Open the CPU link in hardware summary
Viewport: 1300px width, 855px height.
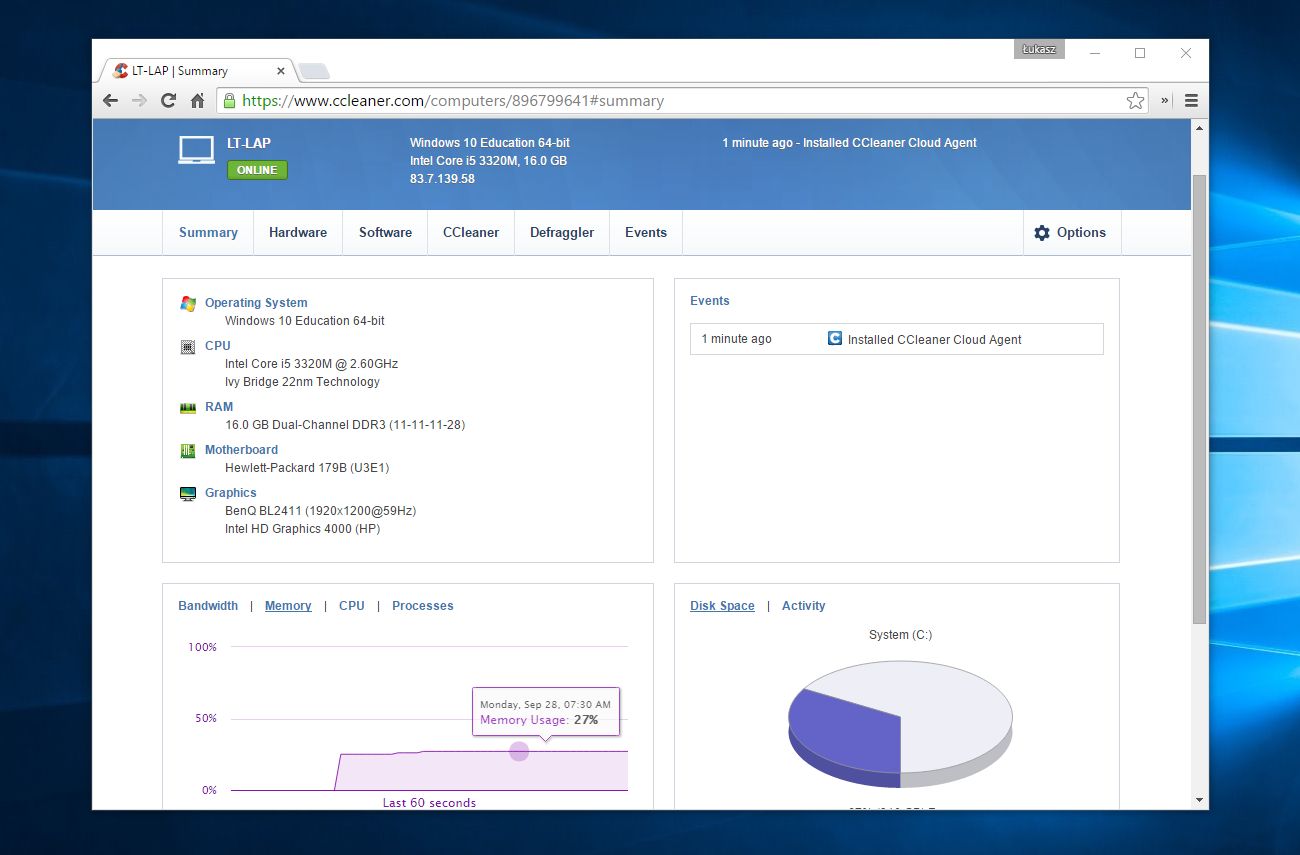pos(218,346)
